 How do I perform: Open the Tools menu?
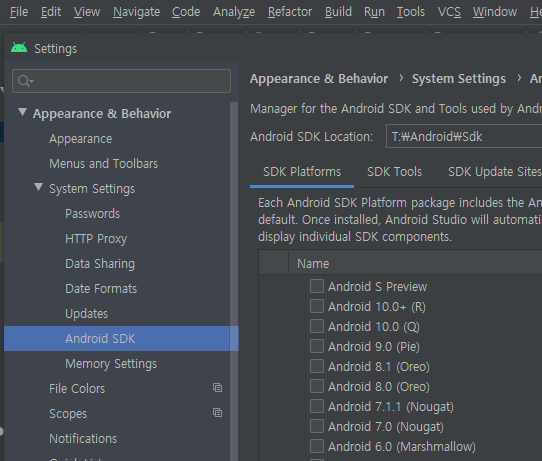(411, 12)
